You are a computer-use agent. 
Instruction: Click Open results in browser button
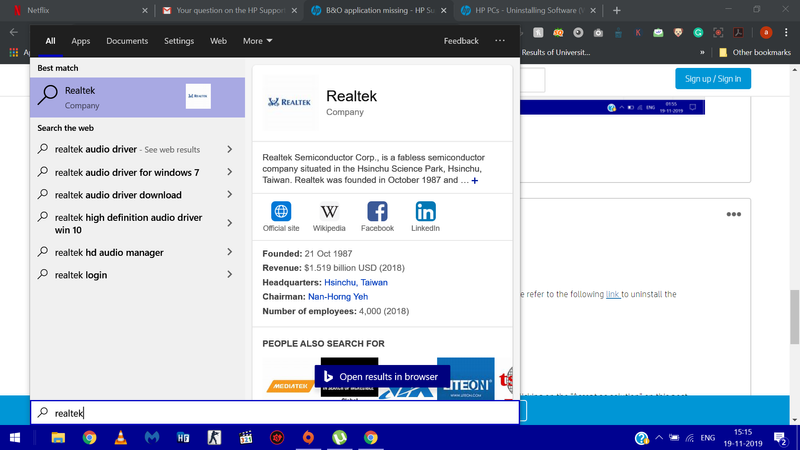pyautogui.click(x=380, y=377)
